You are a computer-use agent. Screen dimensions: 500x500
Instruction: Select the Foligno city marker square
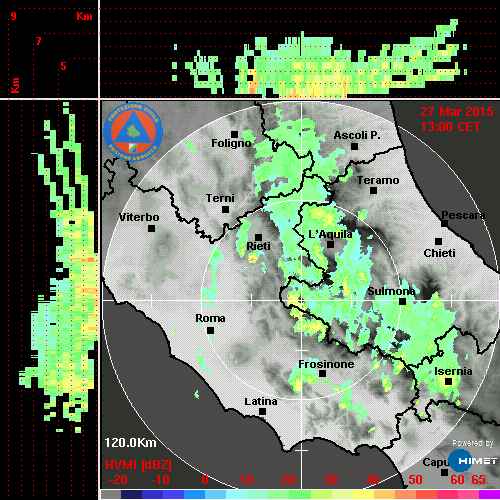(235, 134)
